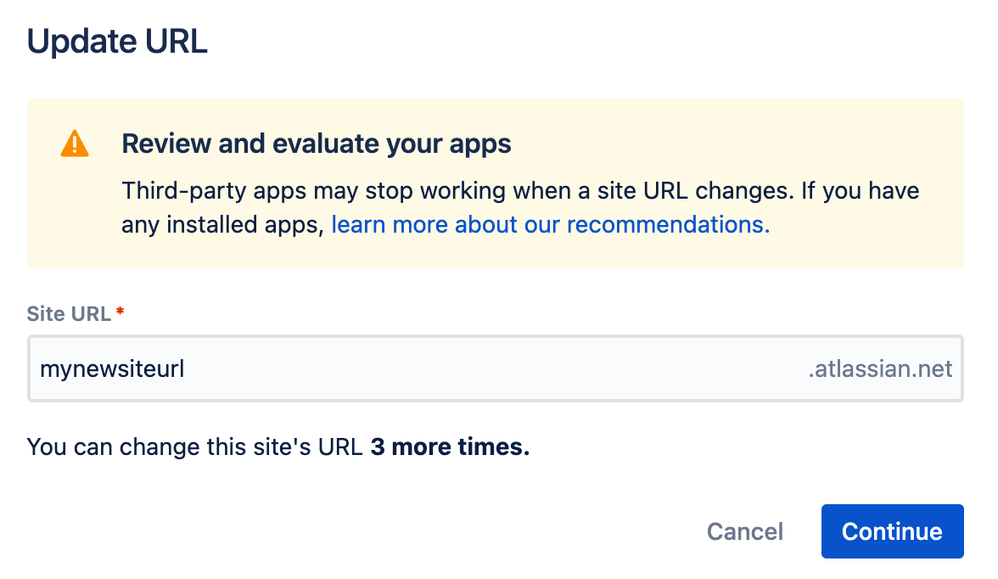Image resolution: width=998 pixels, height=579 pixels.
Task: Click the Update URL dialog title
Action: [x=117, y=42]
